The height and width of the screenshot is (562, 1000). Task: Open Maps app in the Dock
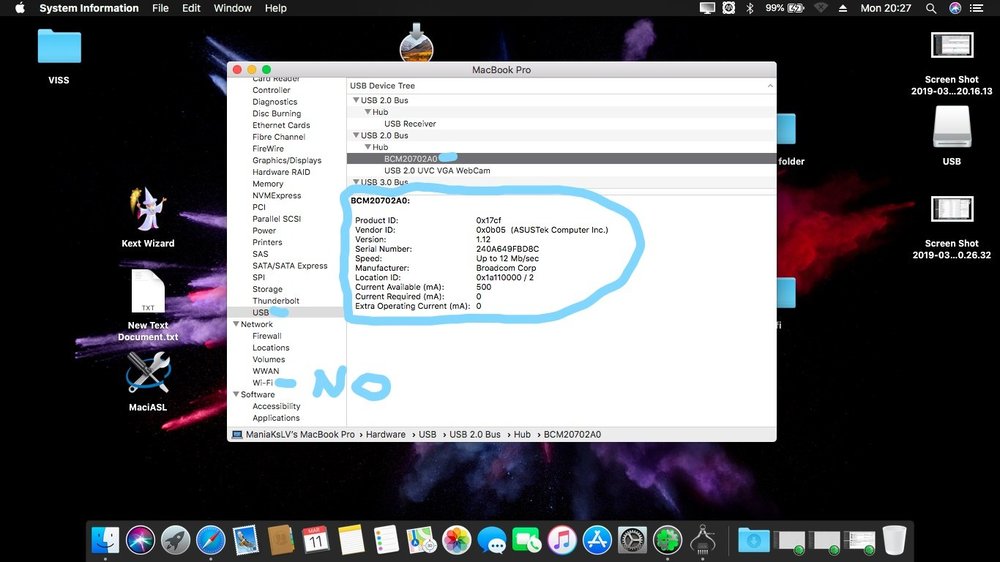click(x=421, y=540)
